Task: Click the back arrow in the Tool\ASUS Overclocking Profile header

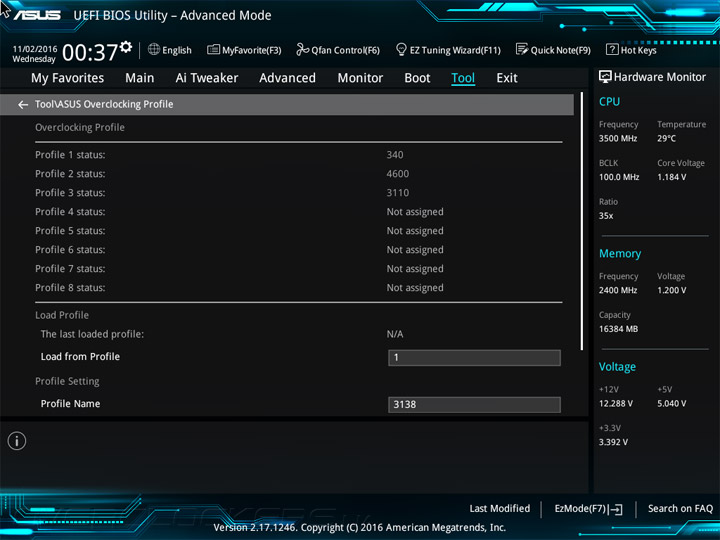Action: point(22,105)
